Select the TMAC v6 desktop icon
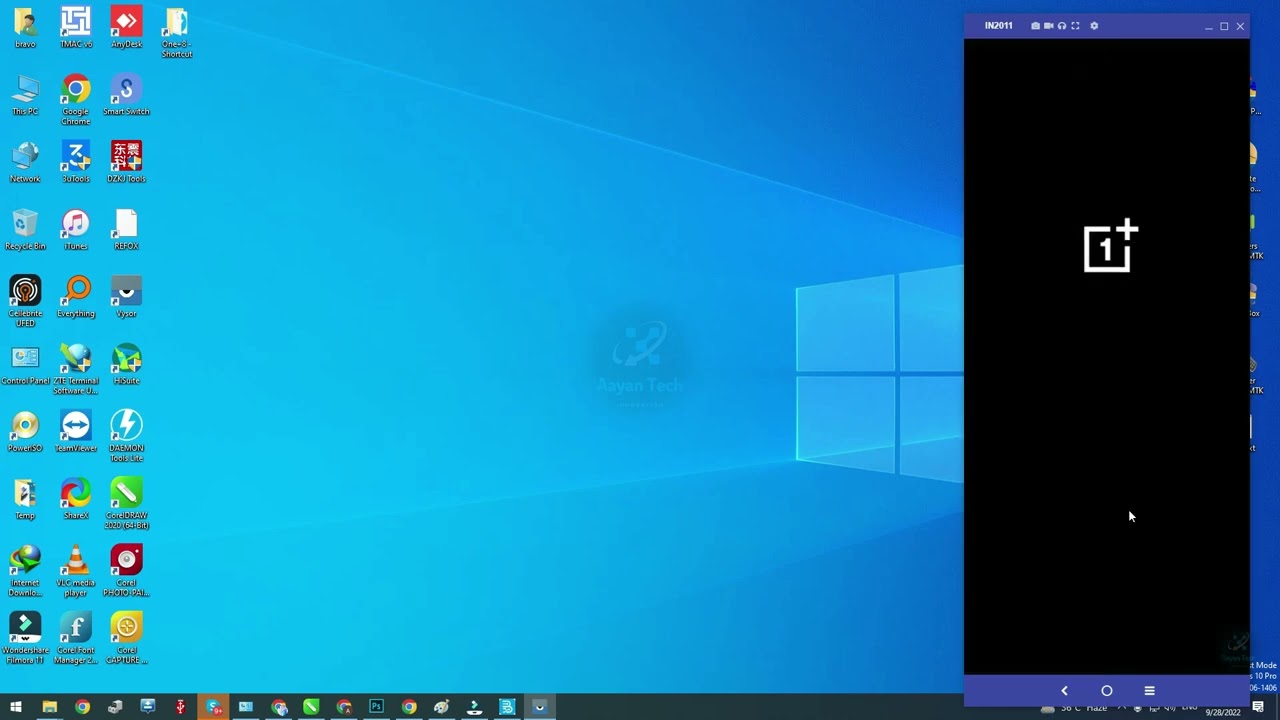The height and width of the screenshot is (720, 1280). pyautogui.click(x=76, y=28)
